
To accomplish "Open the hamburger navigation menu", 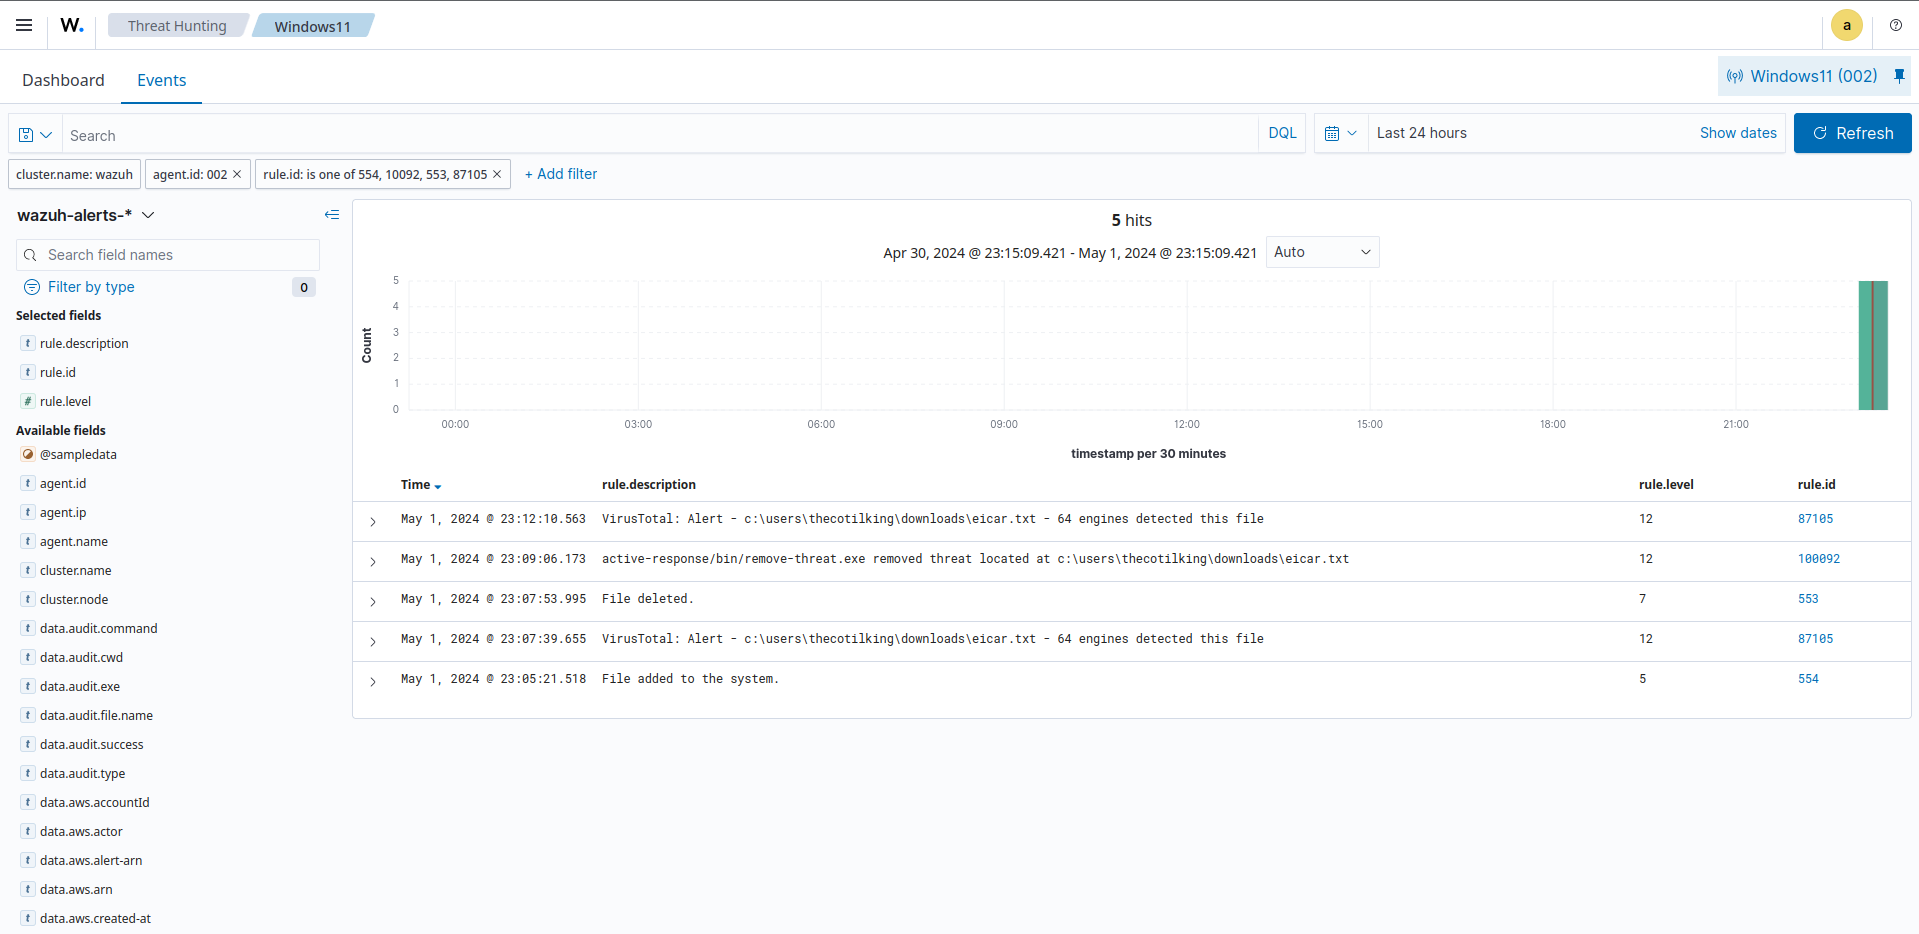I will pyautogui.click(x=24, y=25).
